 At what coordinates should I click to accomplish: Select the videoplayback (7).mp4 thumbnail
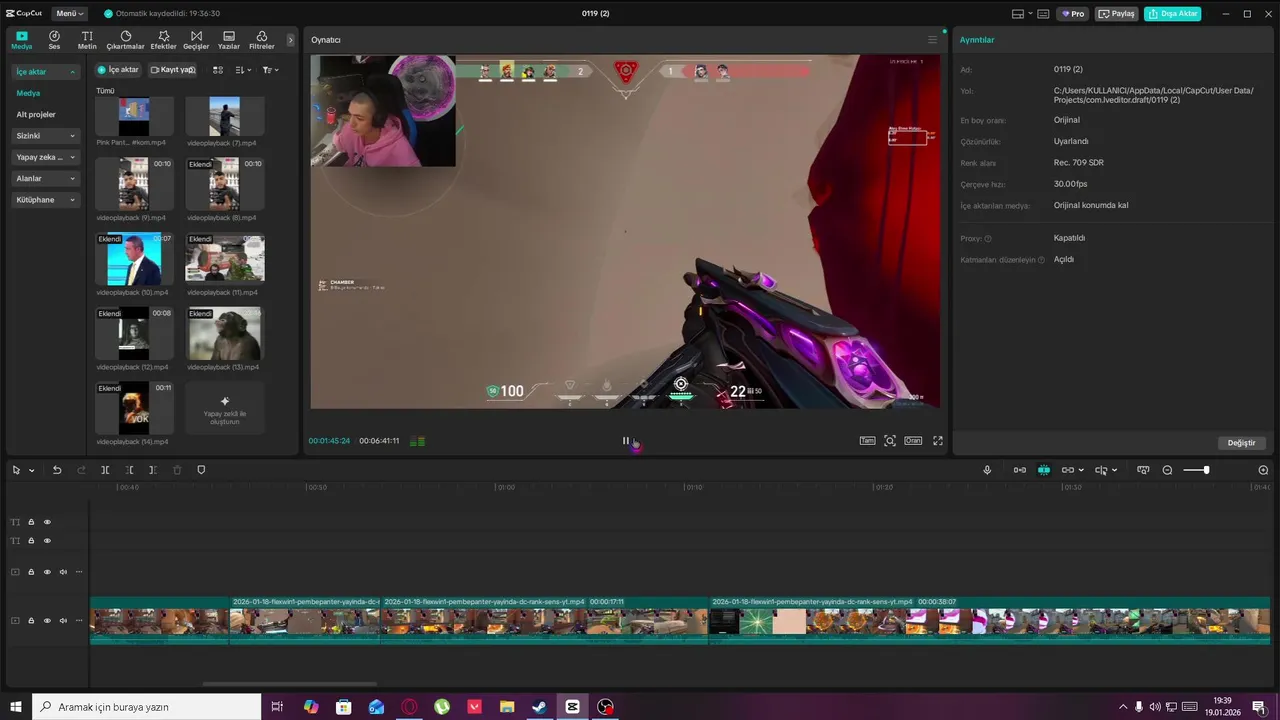pos(225,116)
